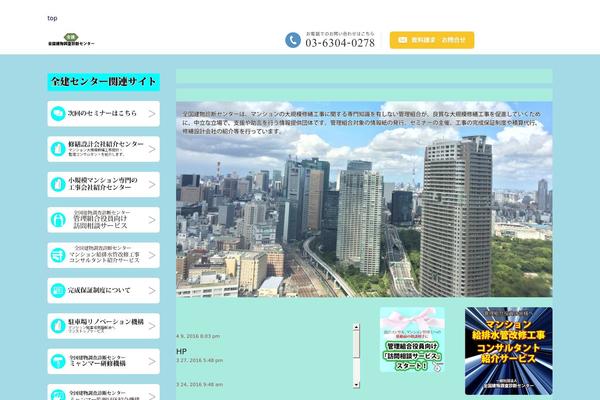Click the news date '3 24, 2016 9:48 am'
The image size is (600, 400).
pyautogui.click(x=199, y=384)
